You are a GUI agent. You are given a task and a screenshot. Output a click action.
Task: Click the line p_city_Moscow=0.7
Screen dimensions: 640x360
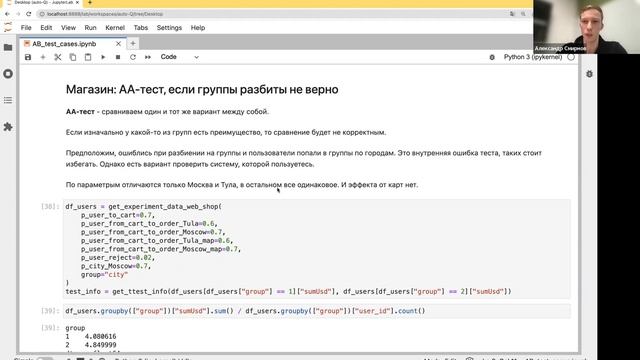point(116,266)
